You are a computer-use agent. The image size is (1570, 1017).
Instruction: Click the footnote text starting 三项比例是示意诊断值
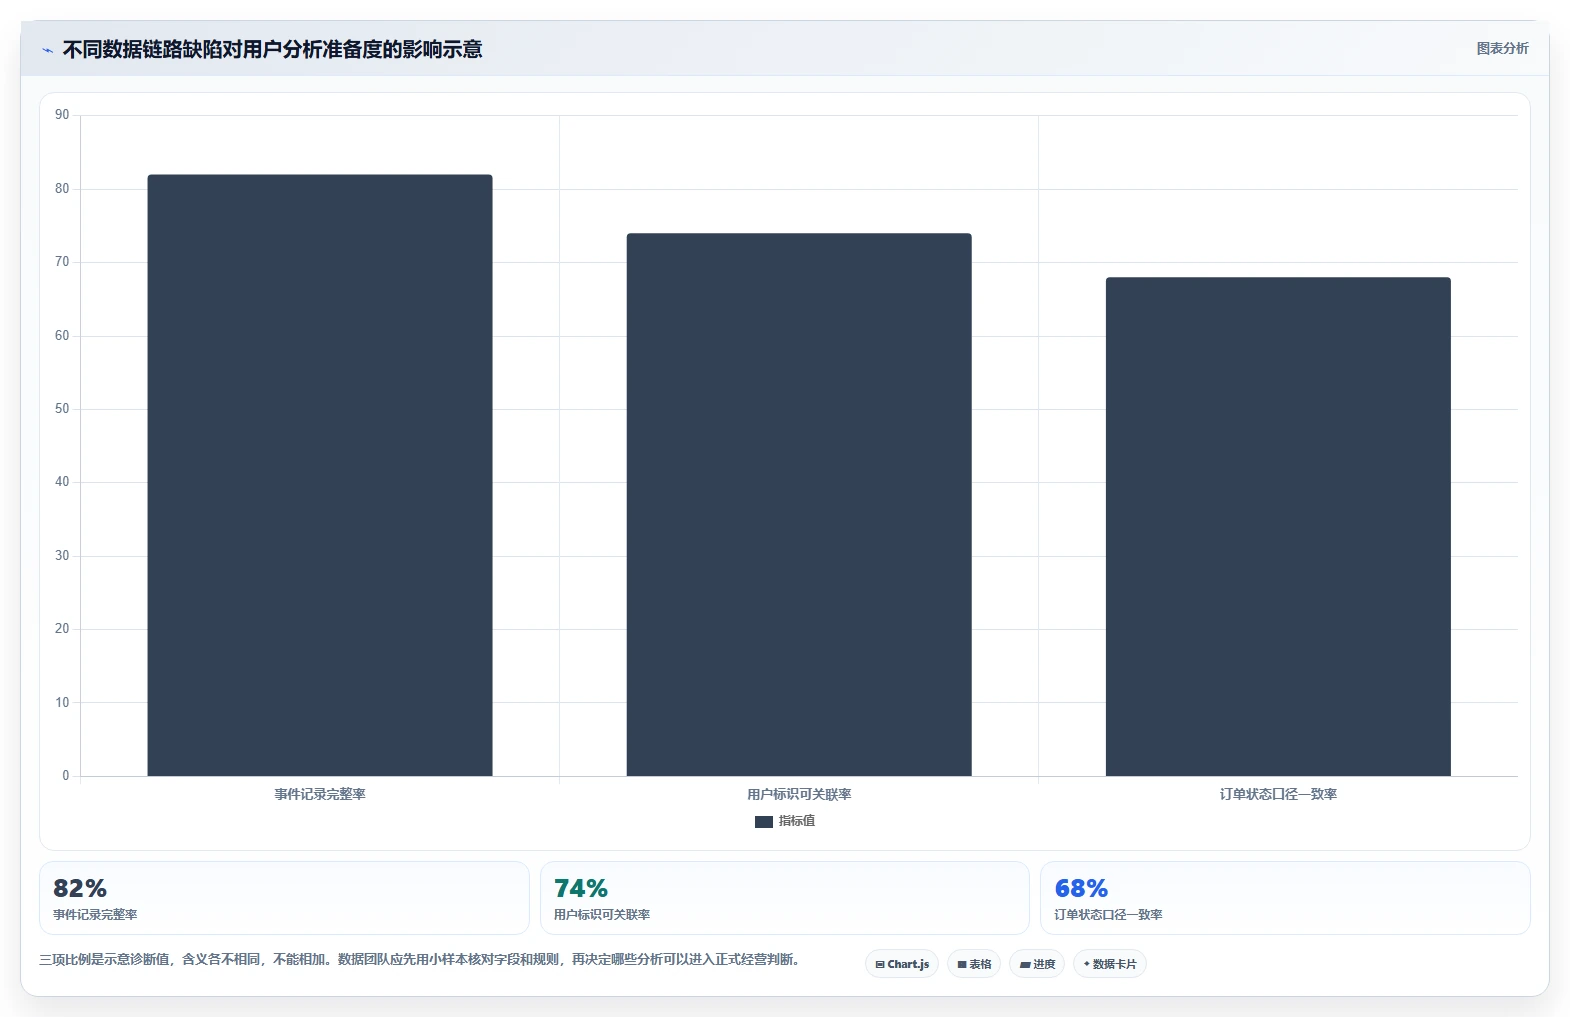[419, 959]
